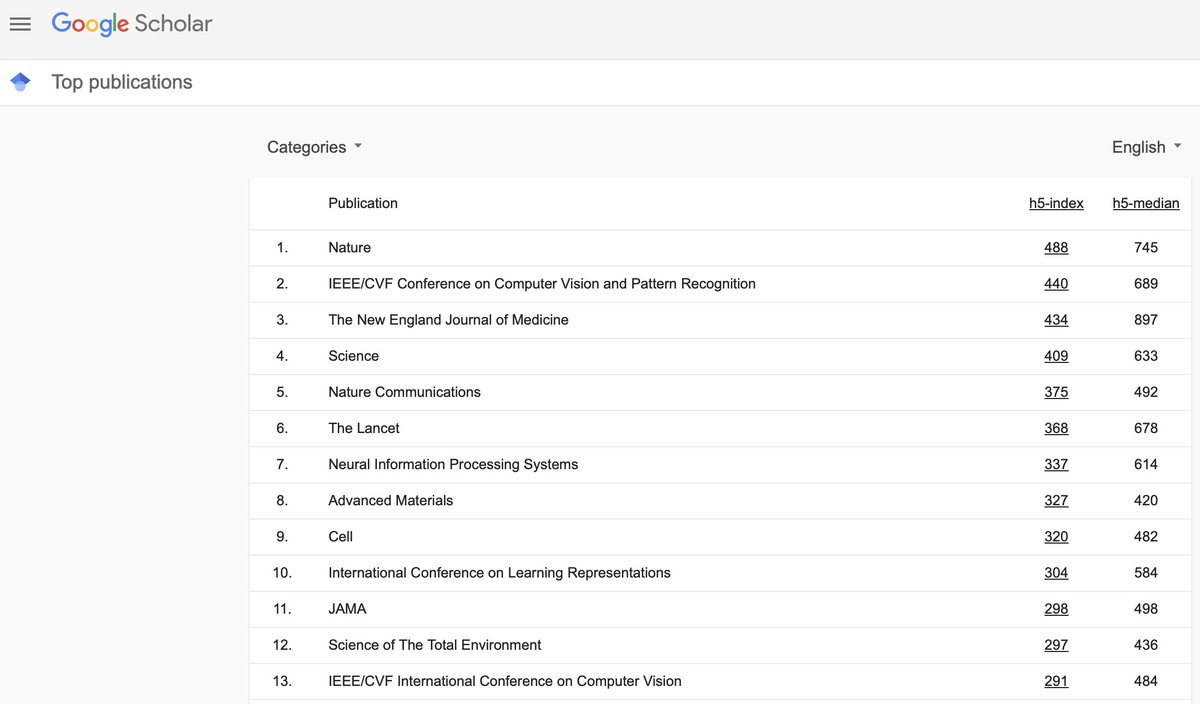This screenshot has height=704, width=1200.
Task: Click the blue Scholar graduation cap icon
Action: click(20, 82)
